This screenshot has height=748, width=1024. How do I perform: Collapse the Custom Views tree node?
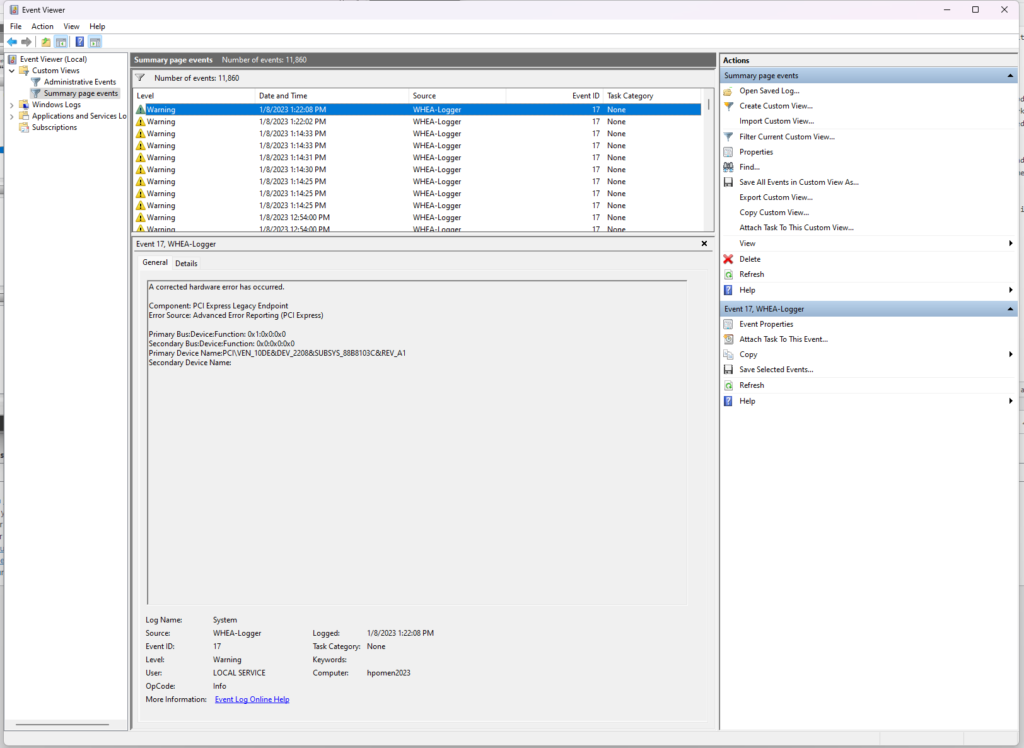[12, 71]
